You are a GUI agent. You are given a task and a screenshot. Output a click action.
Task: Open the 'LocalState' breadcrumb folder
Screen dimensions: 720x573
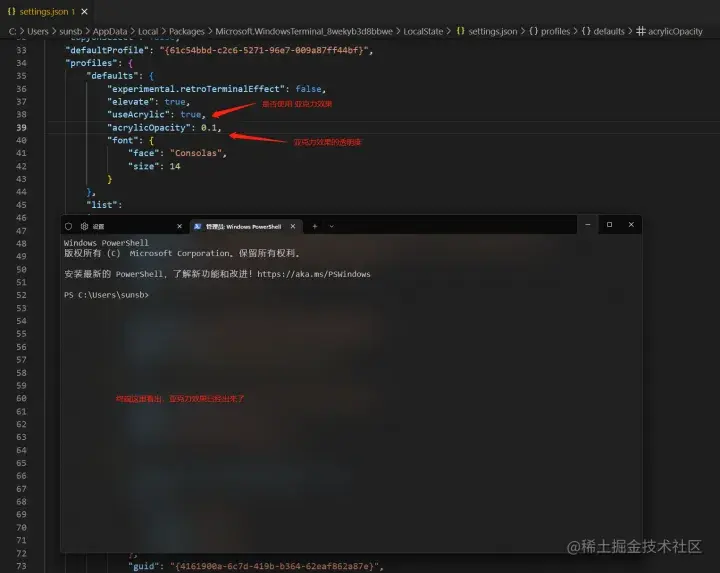tap(423, 31)
